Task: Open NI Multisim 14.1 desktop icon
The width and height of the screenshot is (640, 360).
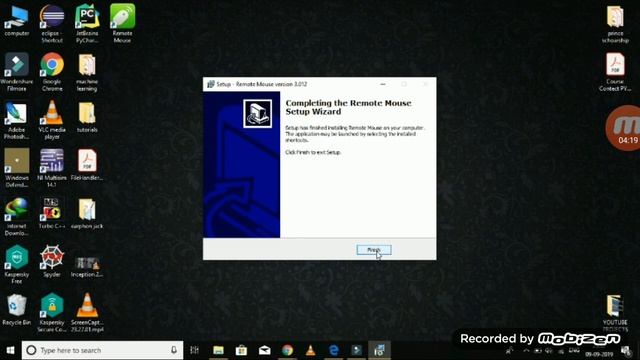Action: [52, 168]
